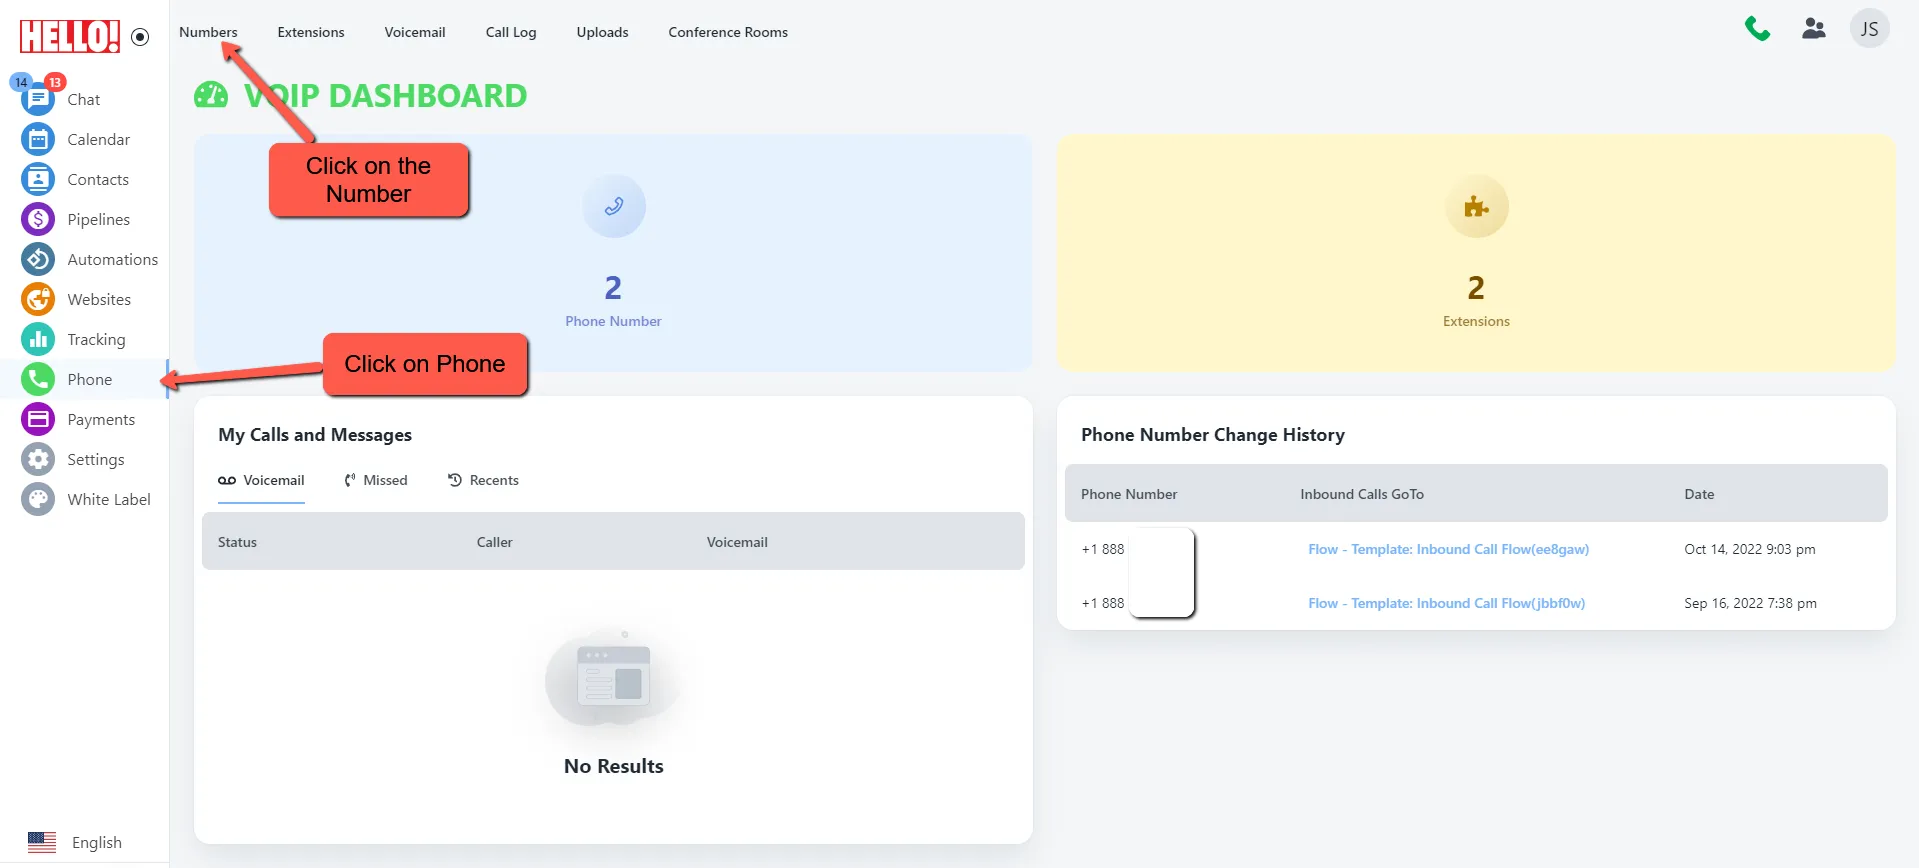Click the My Calls and Messages heading
Screen dimensions: 1919x868
[315, 435]
